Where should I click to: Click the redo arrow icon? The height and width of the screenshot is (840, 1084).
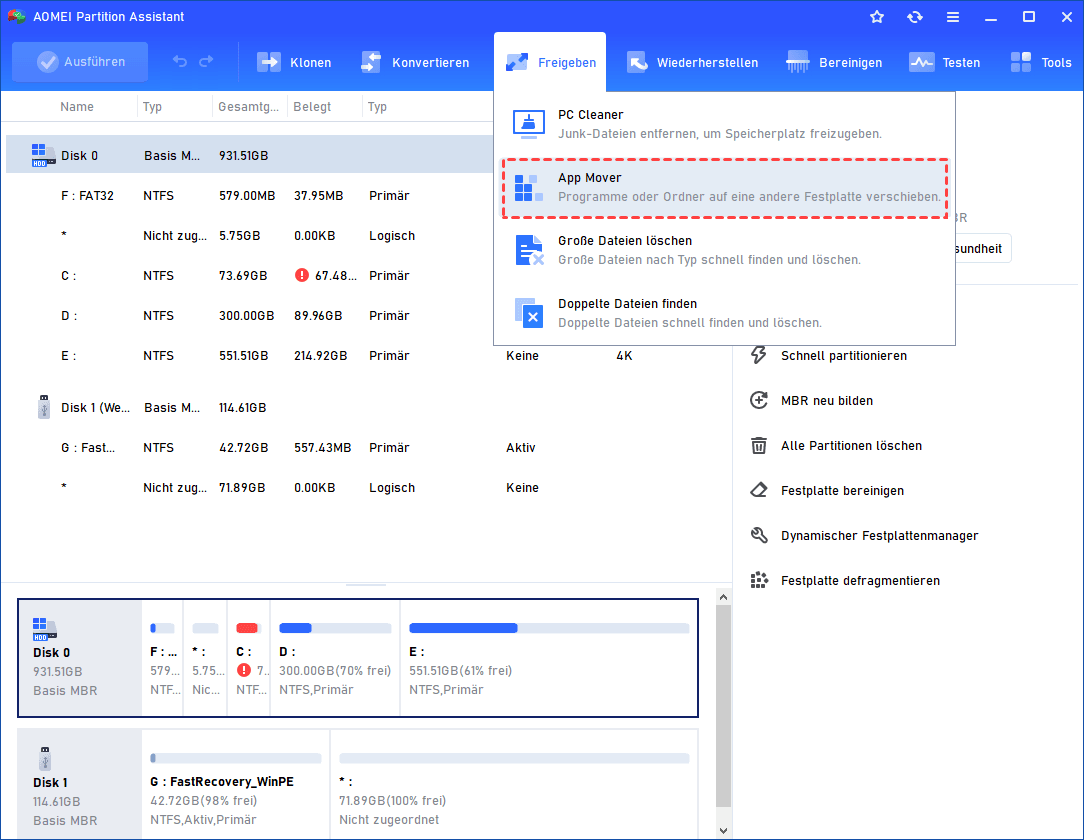206,62
